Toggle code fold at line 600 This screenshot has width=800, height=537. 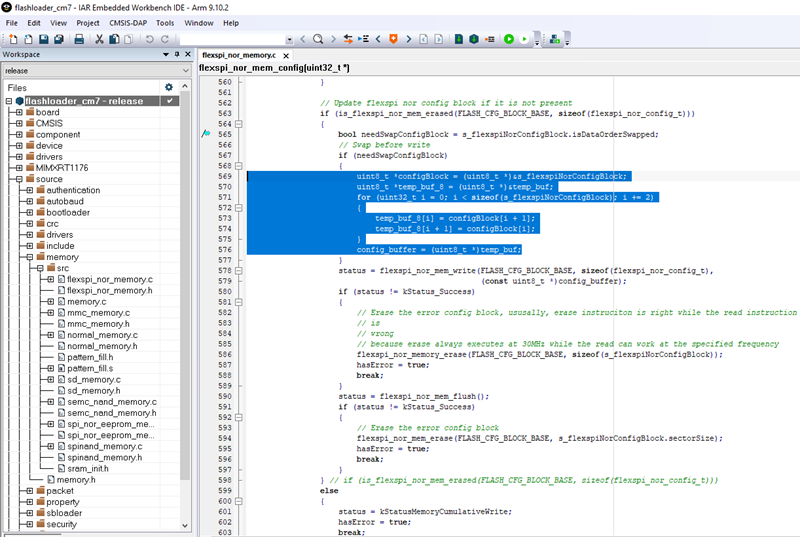coord(238,501)
